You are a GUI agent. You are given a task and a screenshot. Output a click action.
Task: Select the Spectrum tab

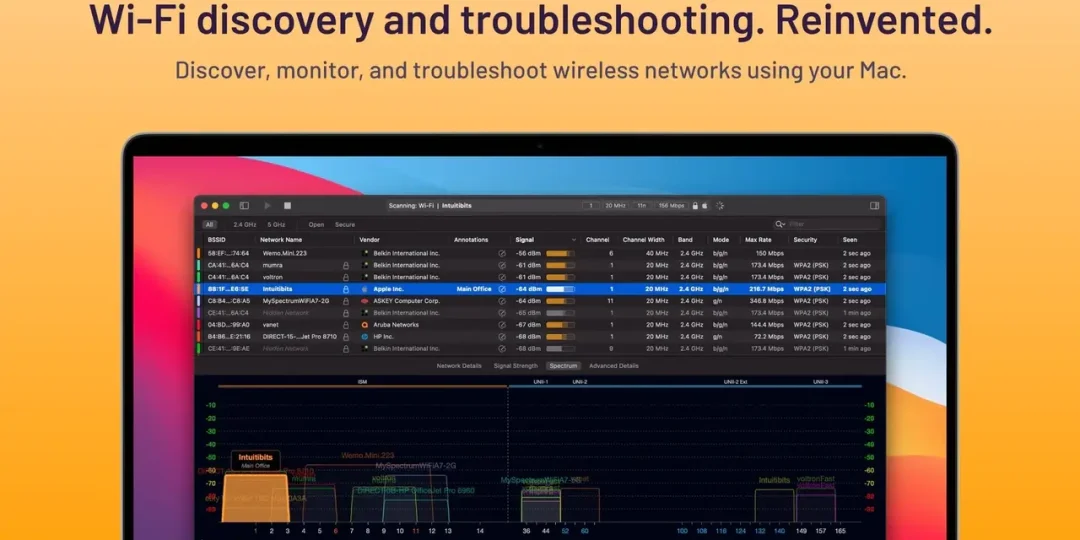coord(563,366)
